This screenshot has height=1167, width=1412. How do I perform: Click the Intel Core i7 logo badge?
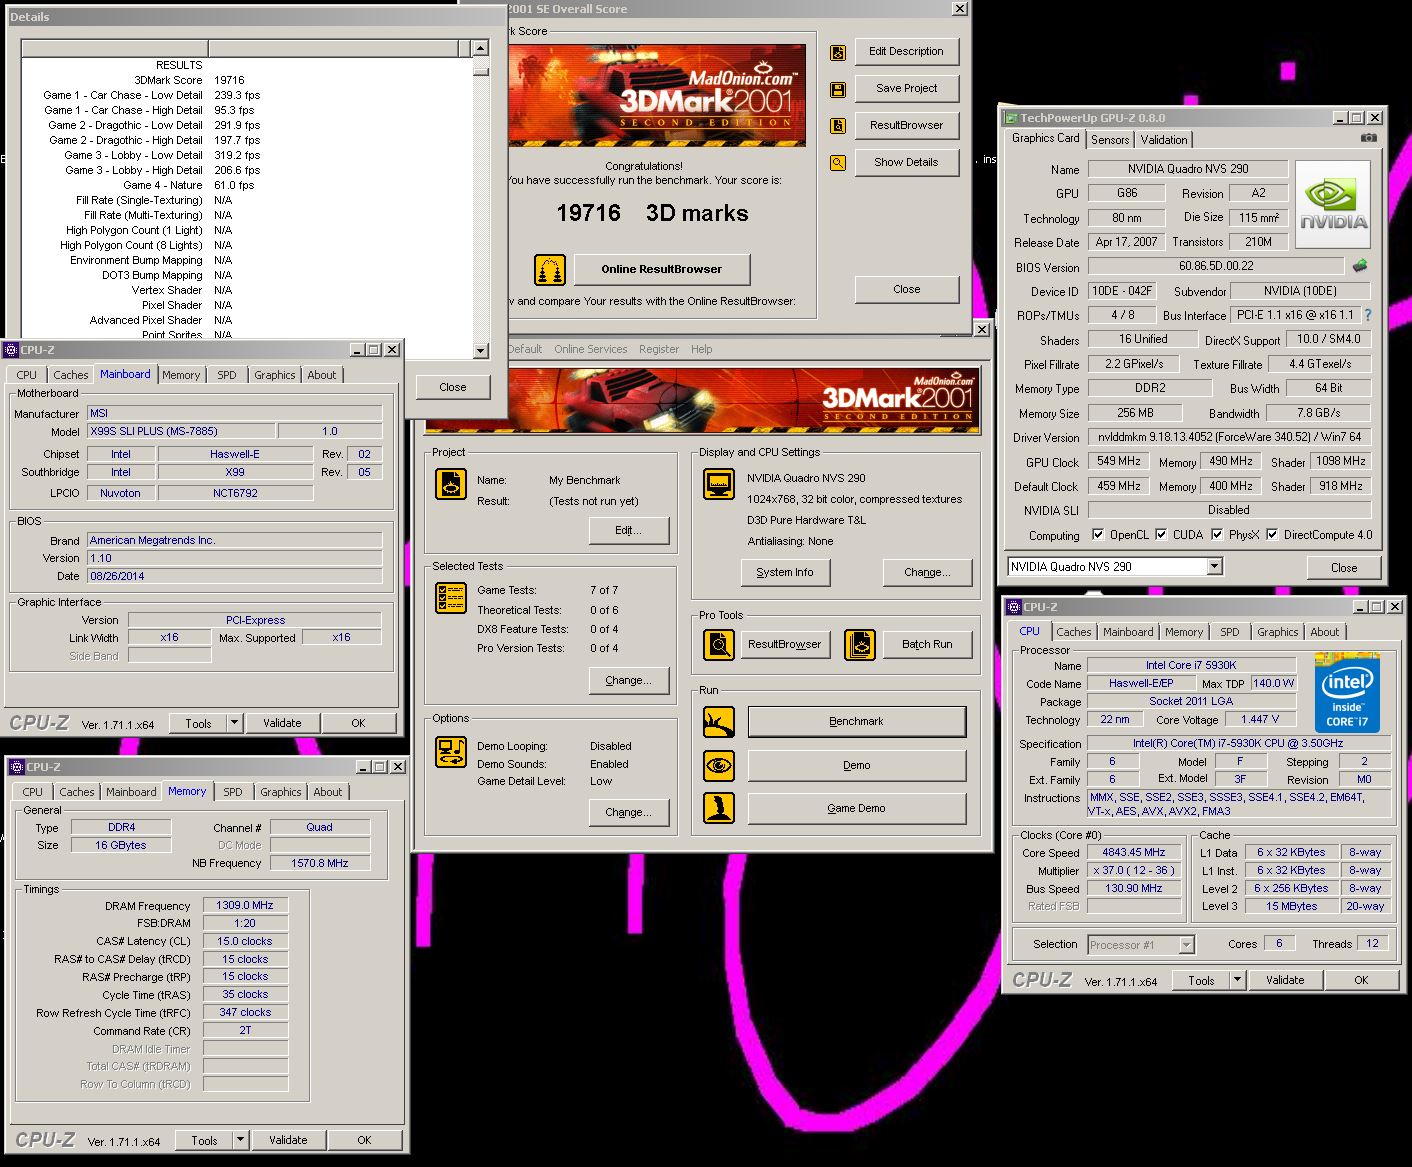1347,693
